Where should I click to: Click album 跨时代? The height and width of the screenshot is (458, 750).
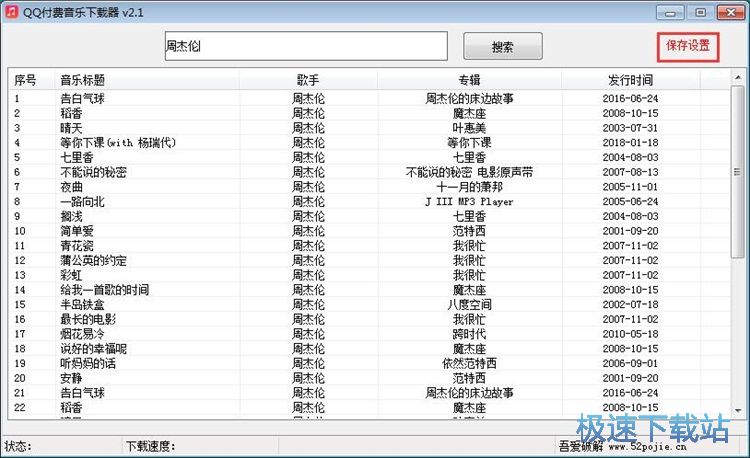469,334
